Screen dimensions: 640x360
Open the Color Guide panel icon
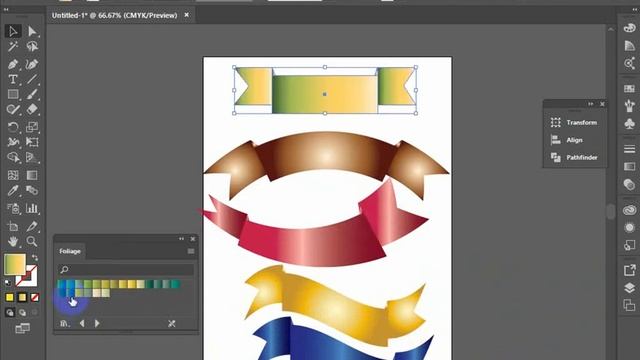coord(629,46)
